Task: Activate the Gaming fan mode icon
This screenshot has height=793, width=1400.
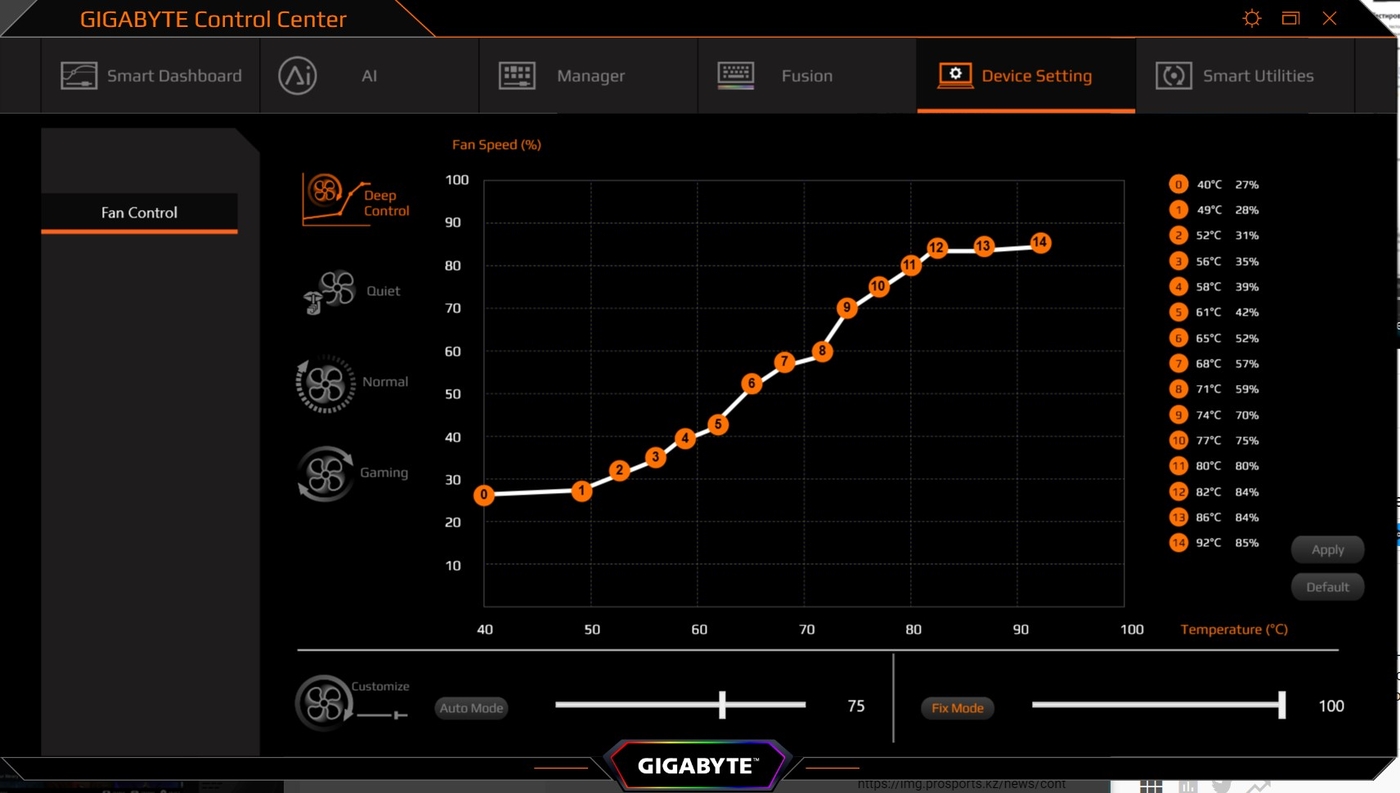Action: click(326, 473)
